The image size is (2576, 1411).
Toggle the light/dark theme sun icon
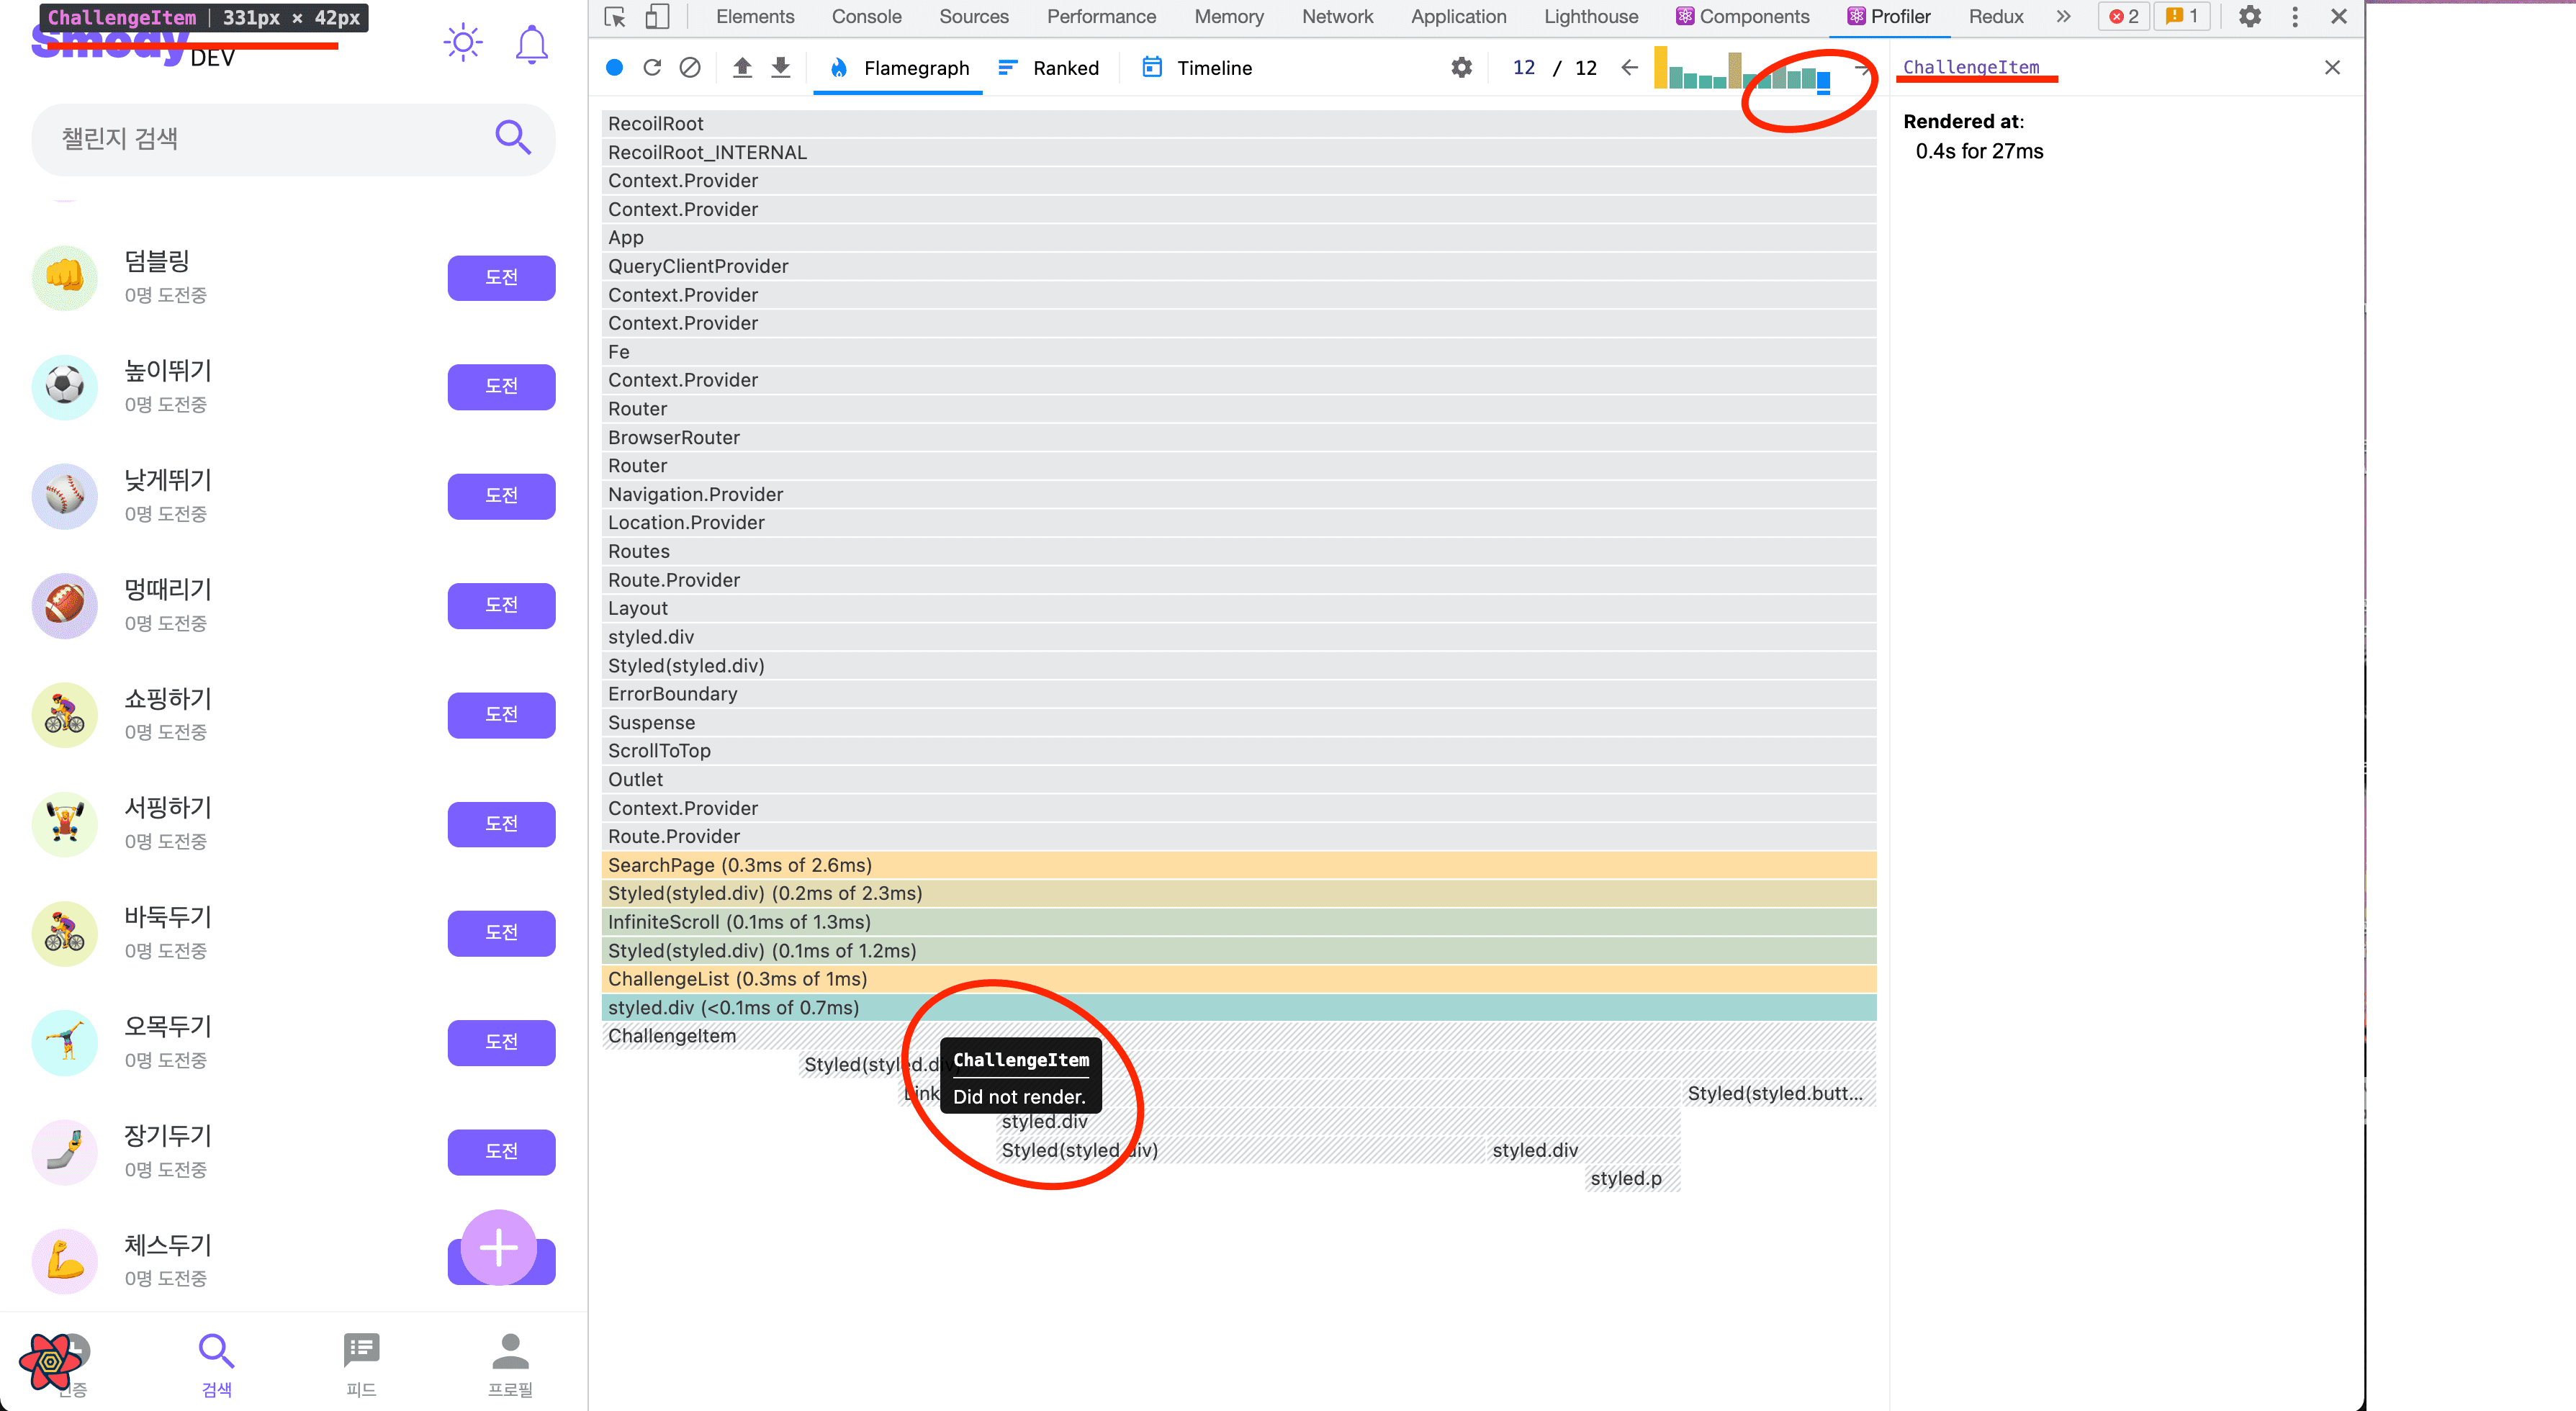point(462,42)
